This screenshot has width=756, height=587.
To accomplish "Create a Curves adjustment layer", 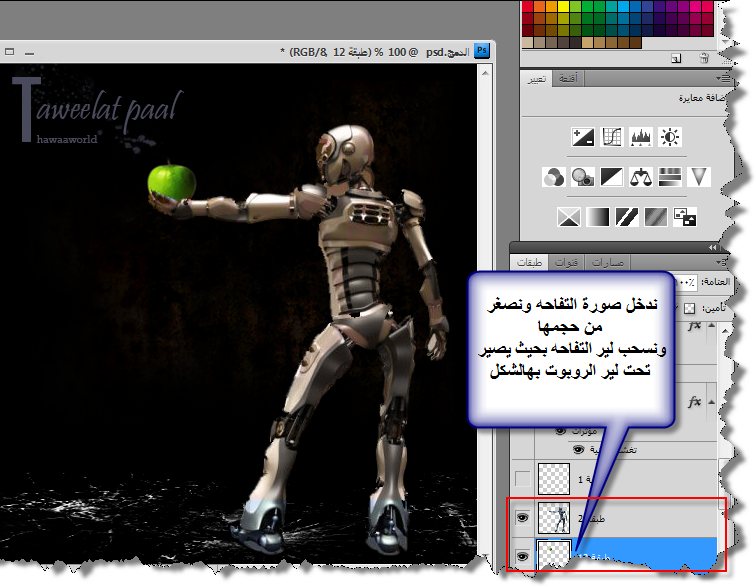I will [x=612, y=137].
